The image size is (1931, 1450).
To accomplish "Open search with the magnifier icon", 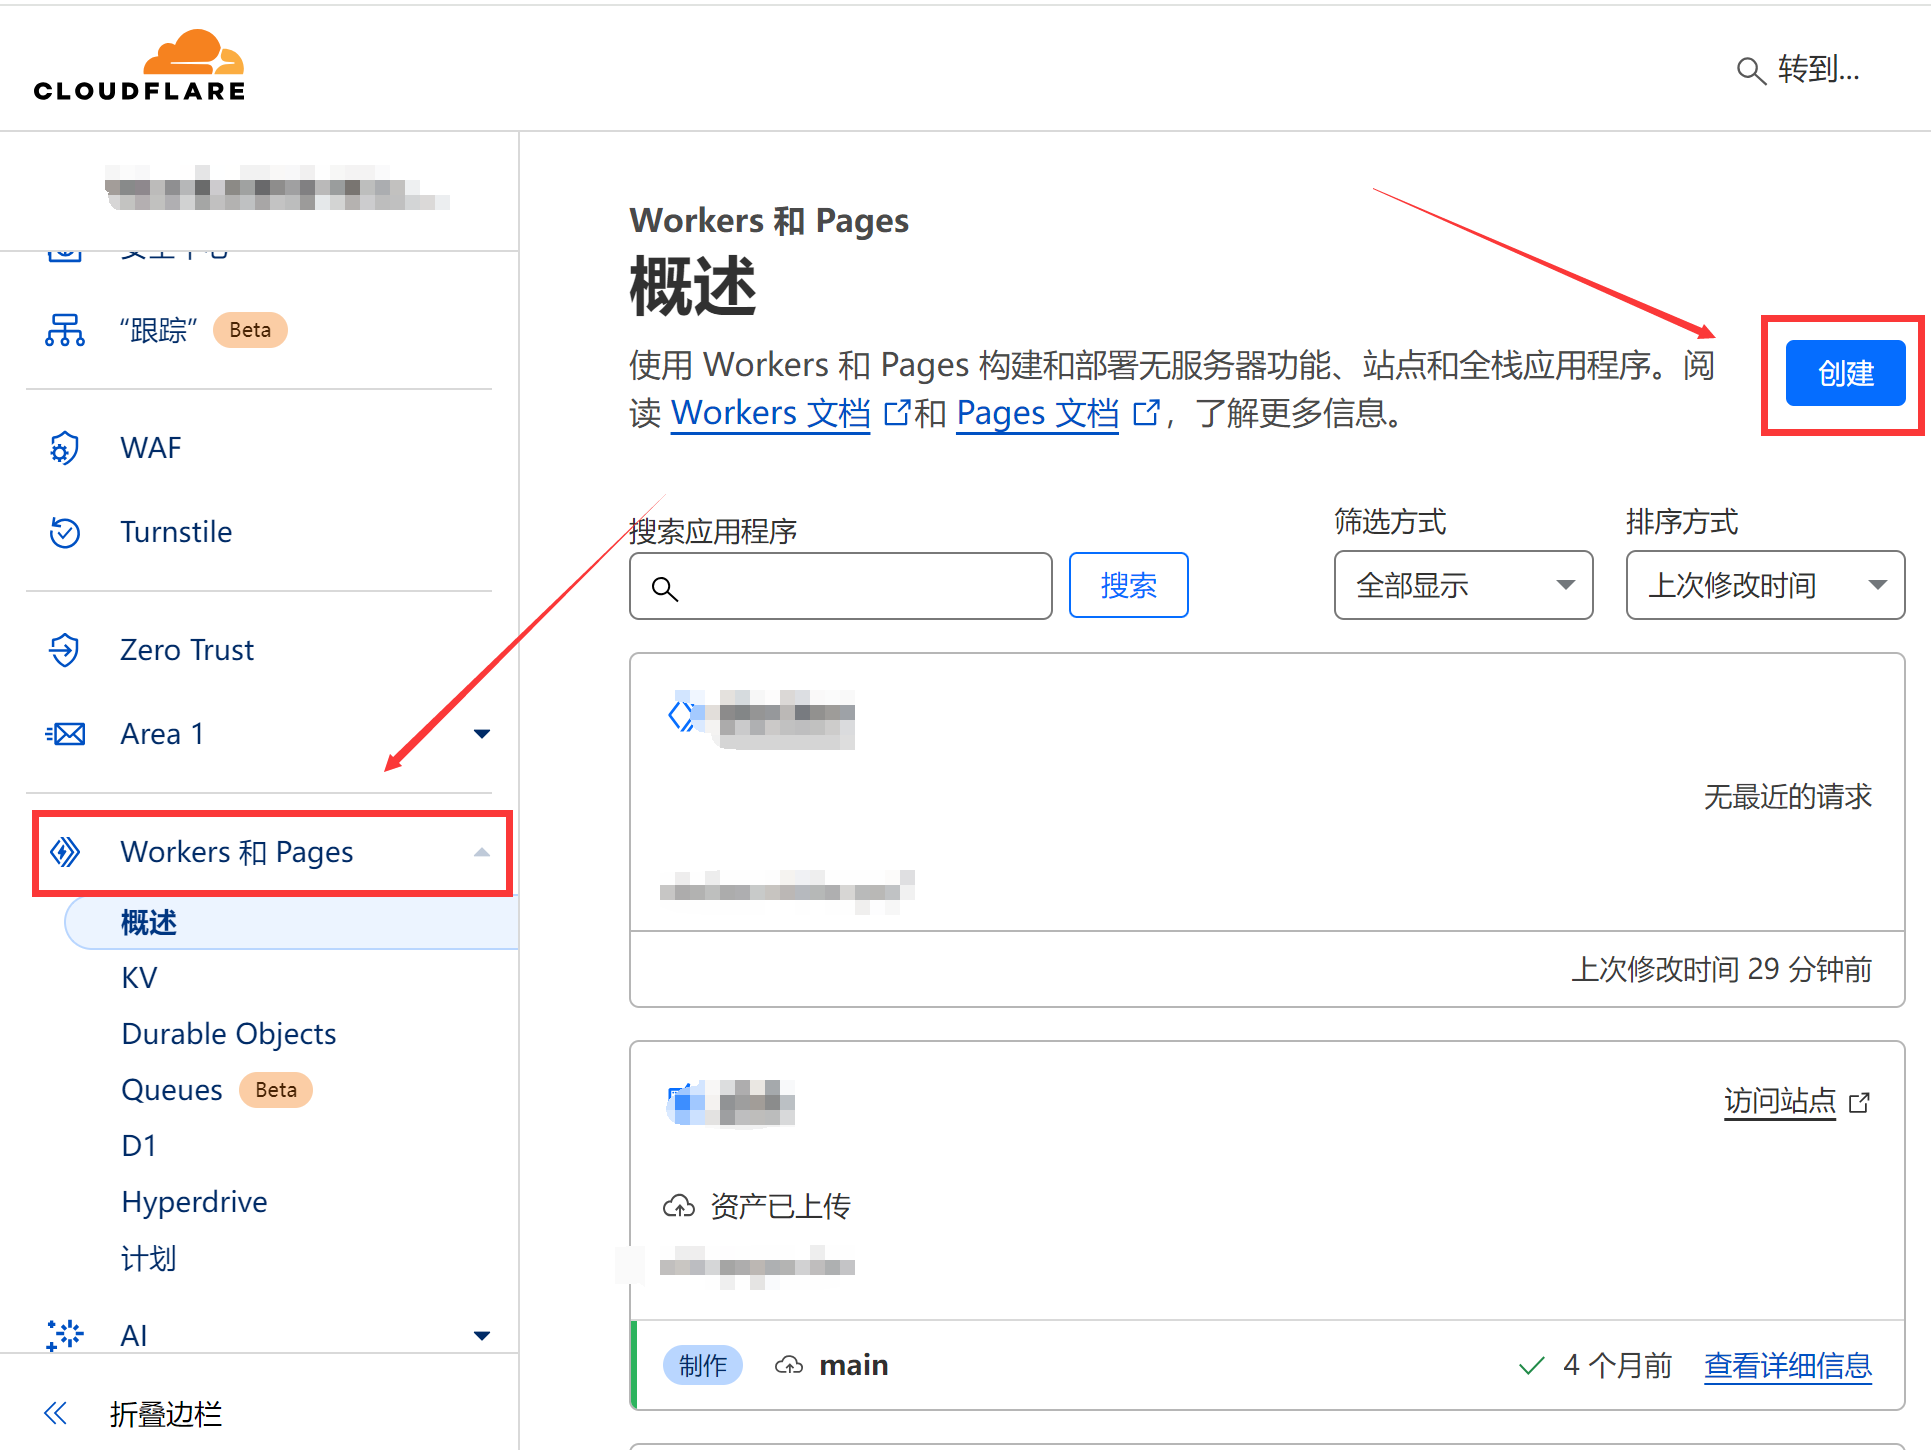I will pyautogui.click(x=1751, y=71).
